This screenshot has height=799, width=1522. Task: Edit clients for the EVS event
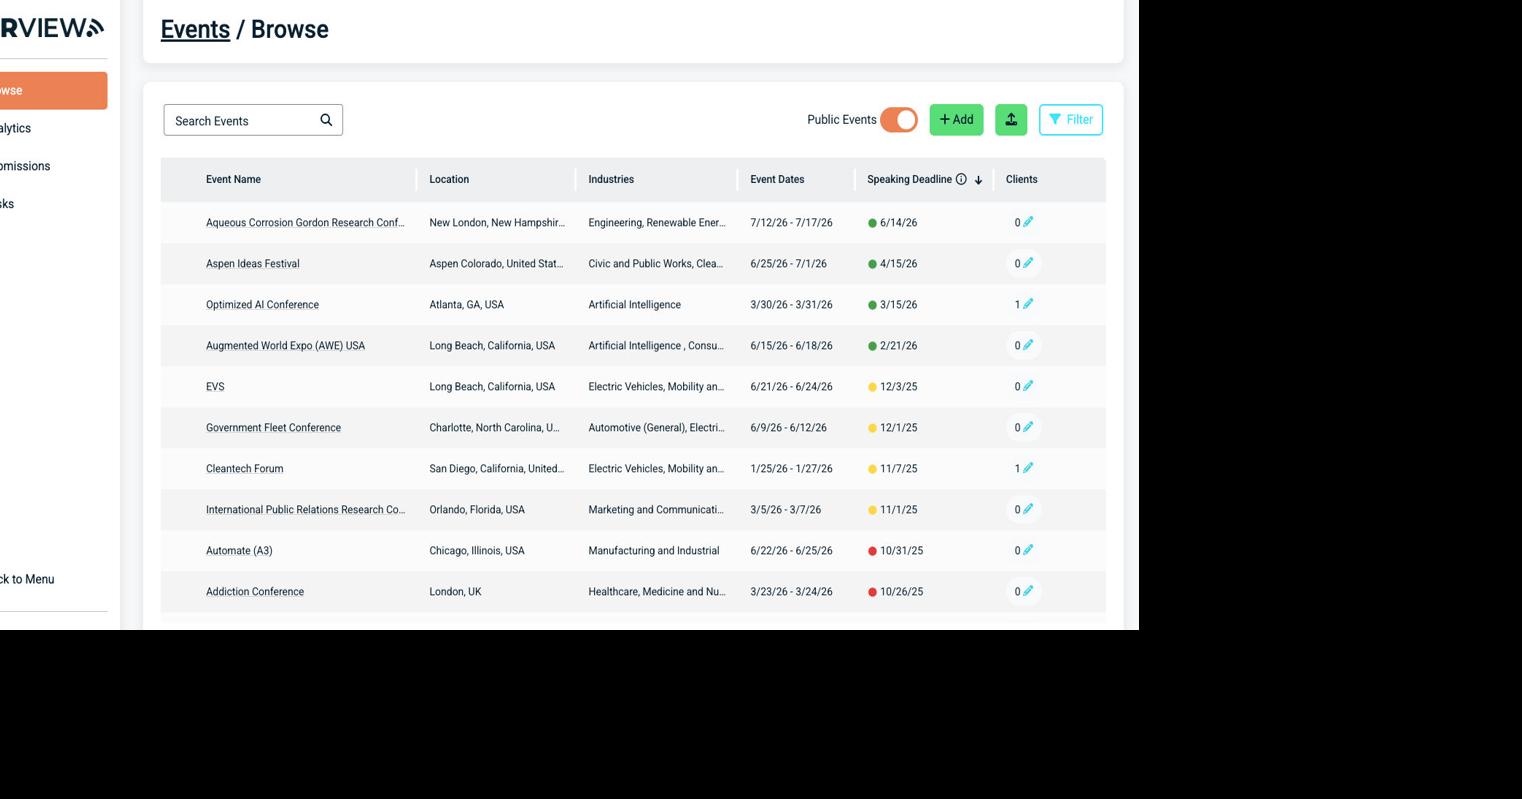[1028, 386]
